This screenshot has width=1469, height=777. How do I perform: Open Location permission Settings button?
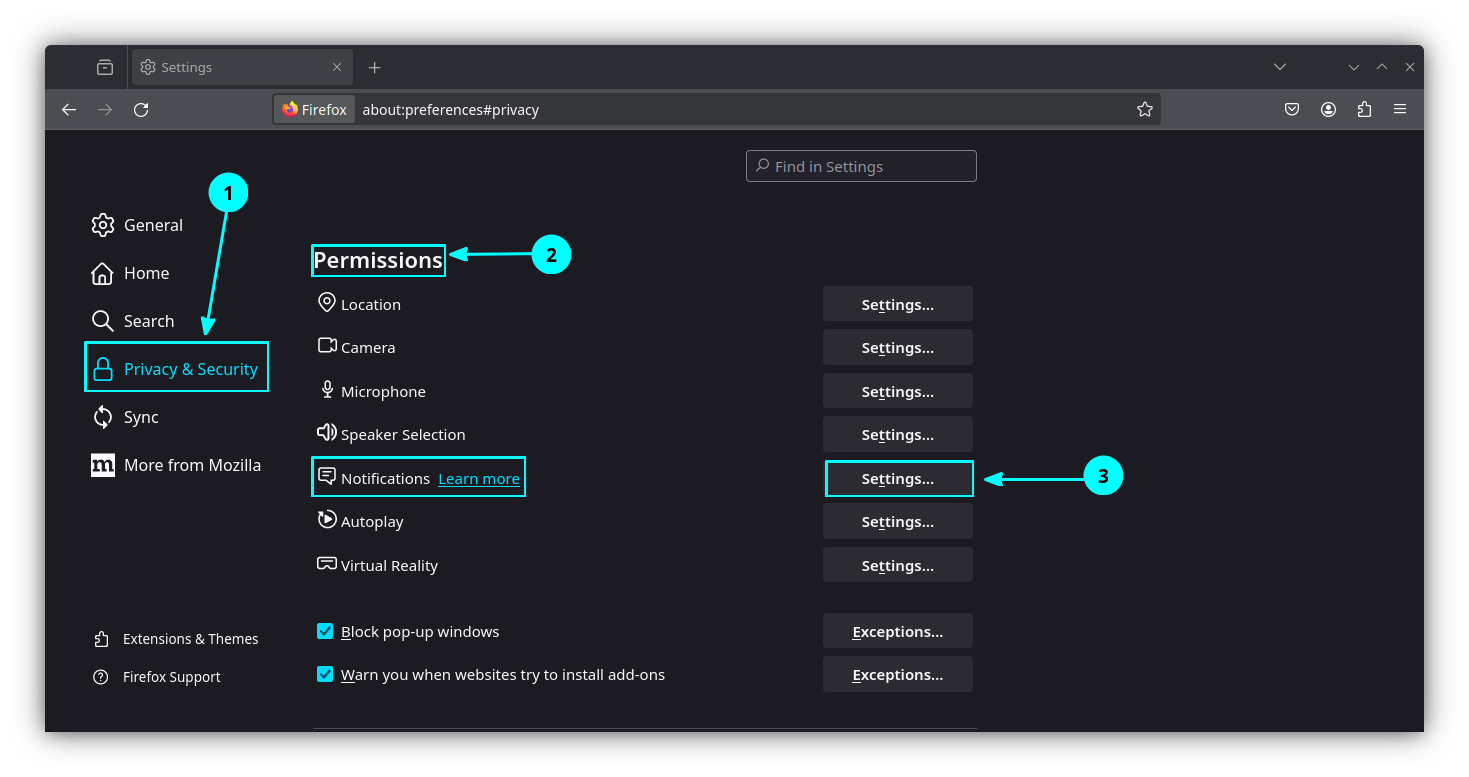pos(898,304)
